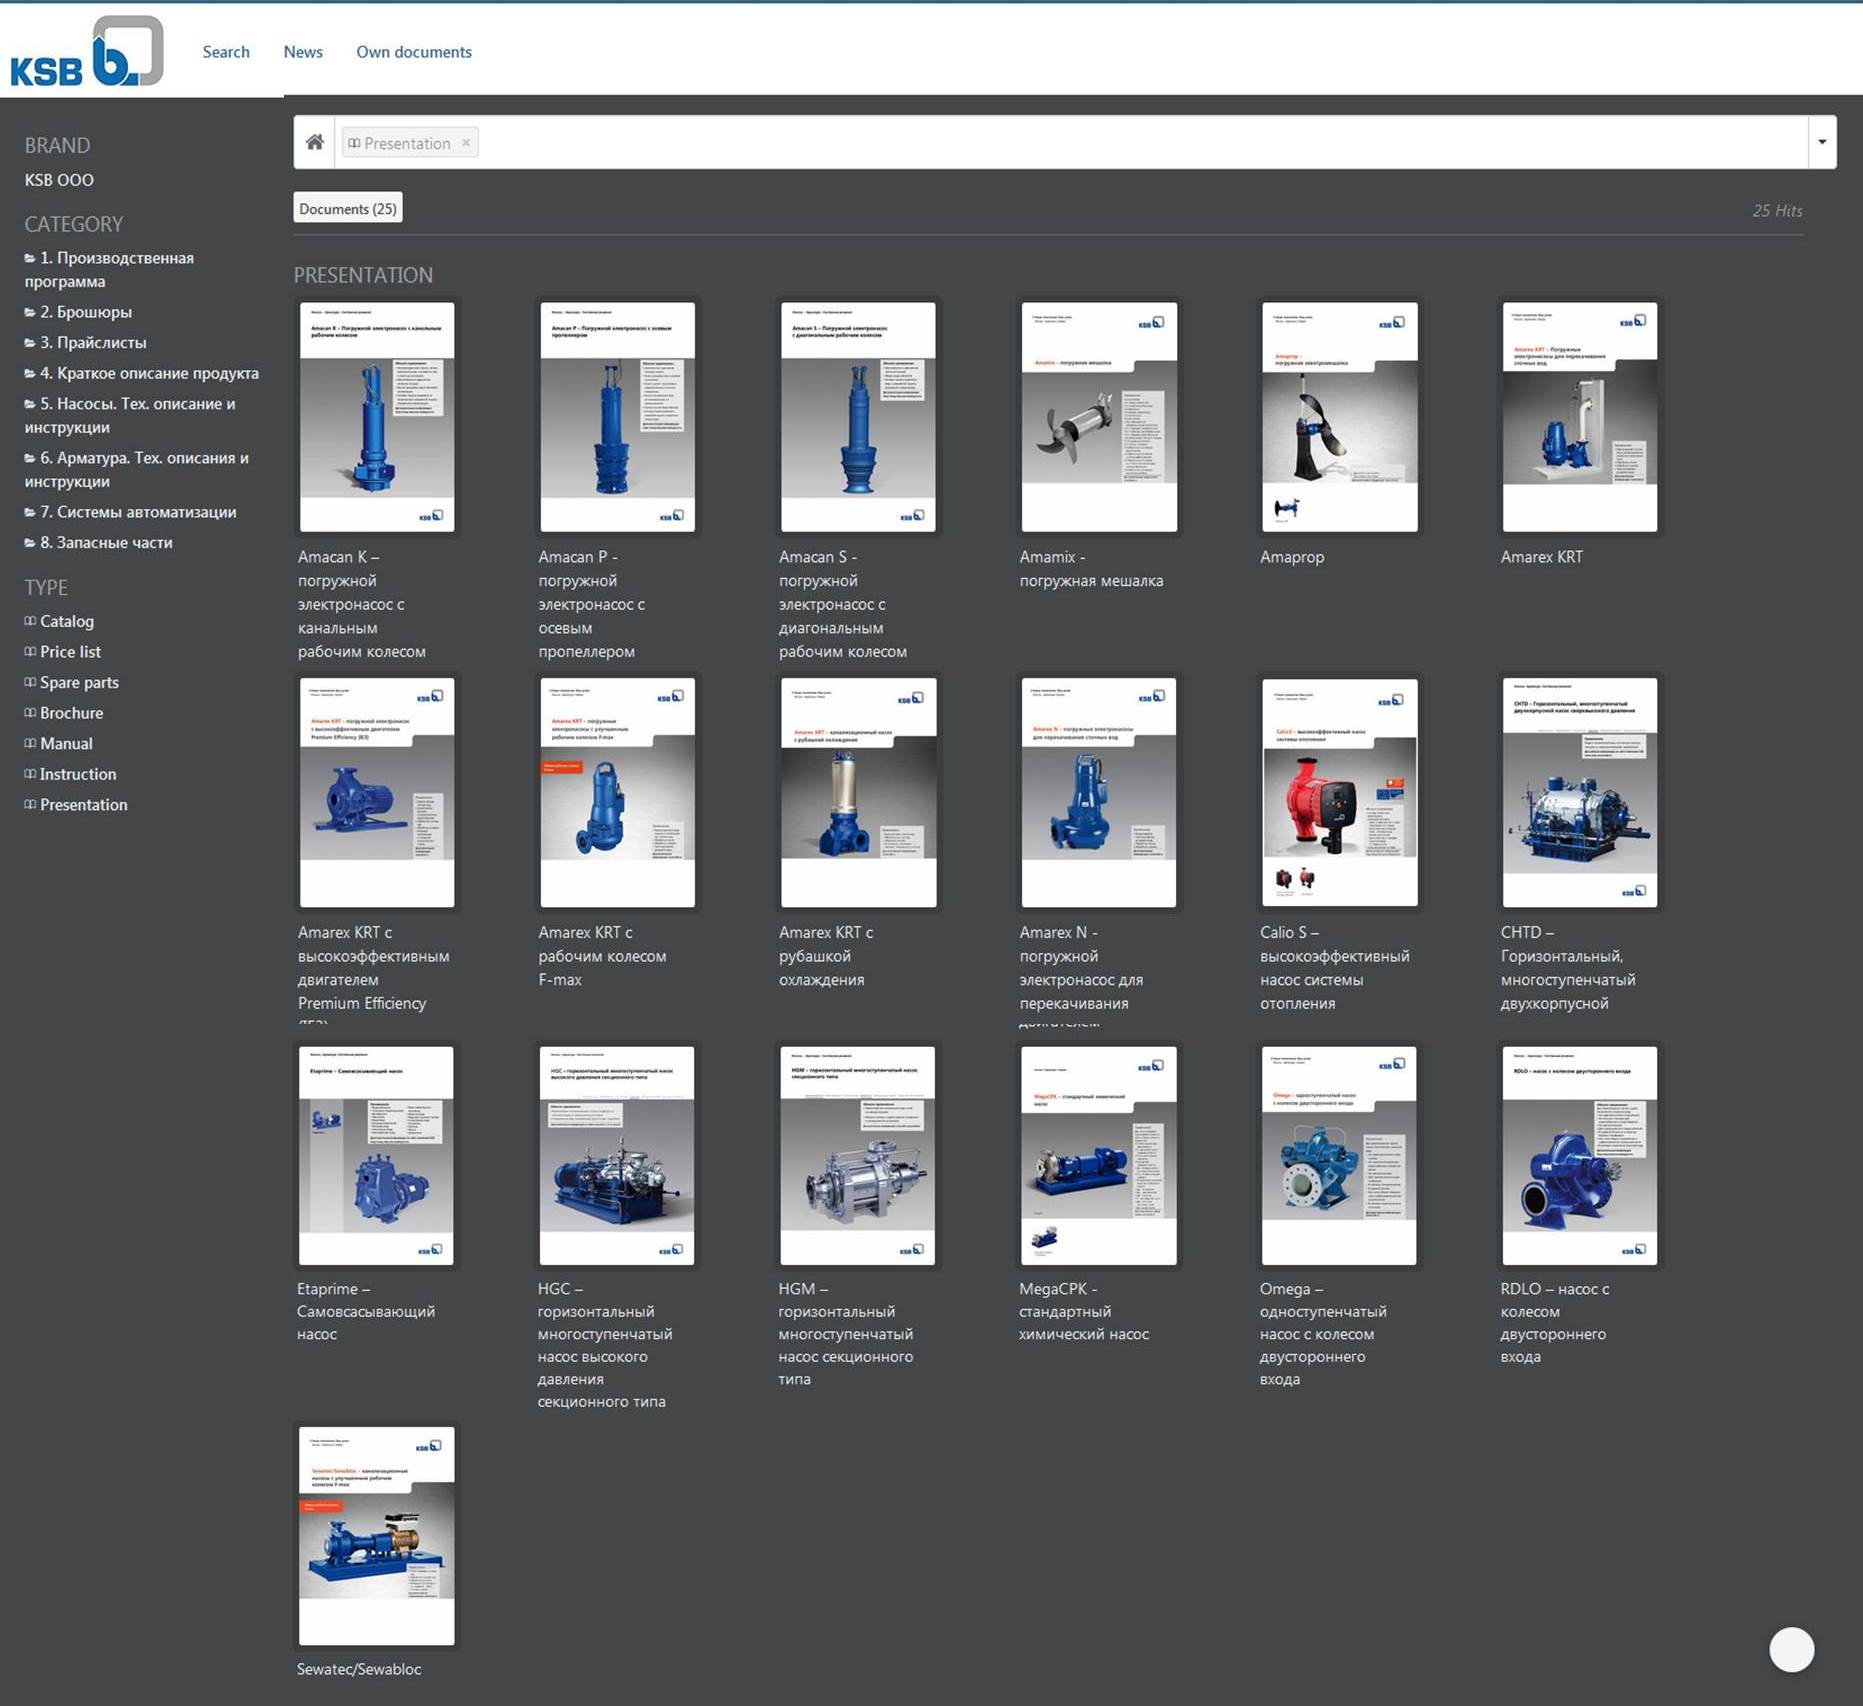Click the KSB logo
1863x1706 pixels.
click(86, 51)
